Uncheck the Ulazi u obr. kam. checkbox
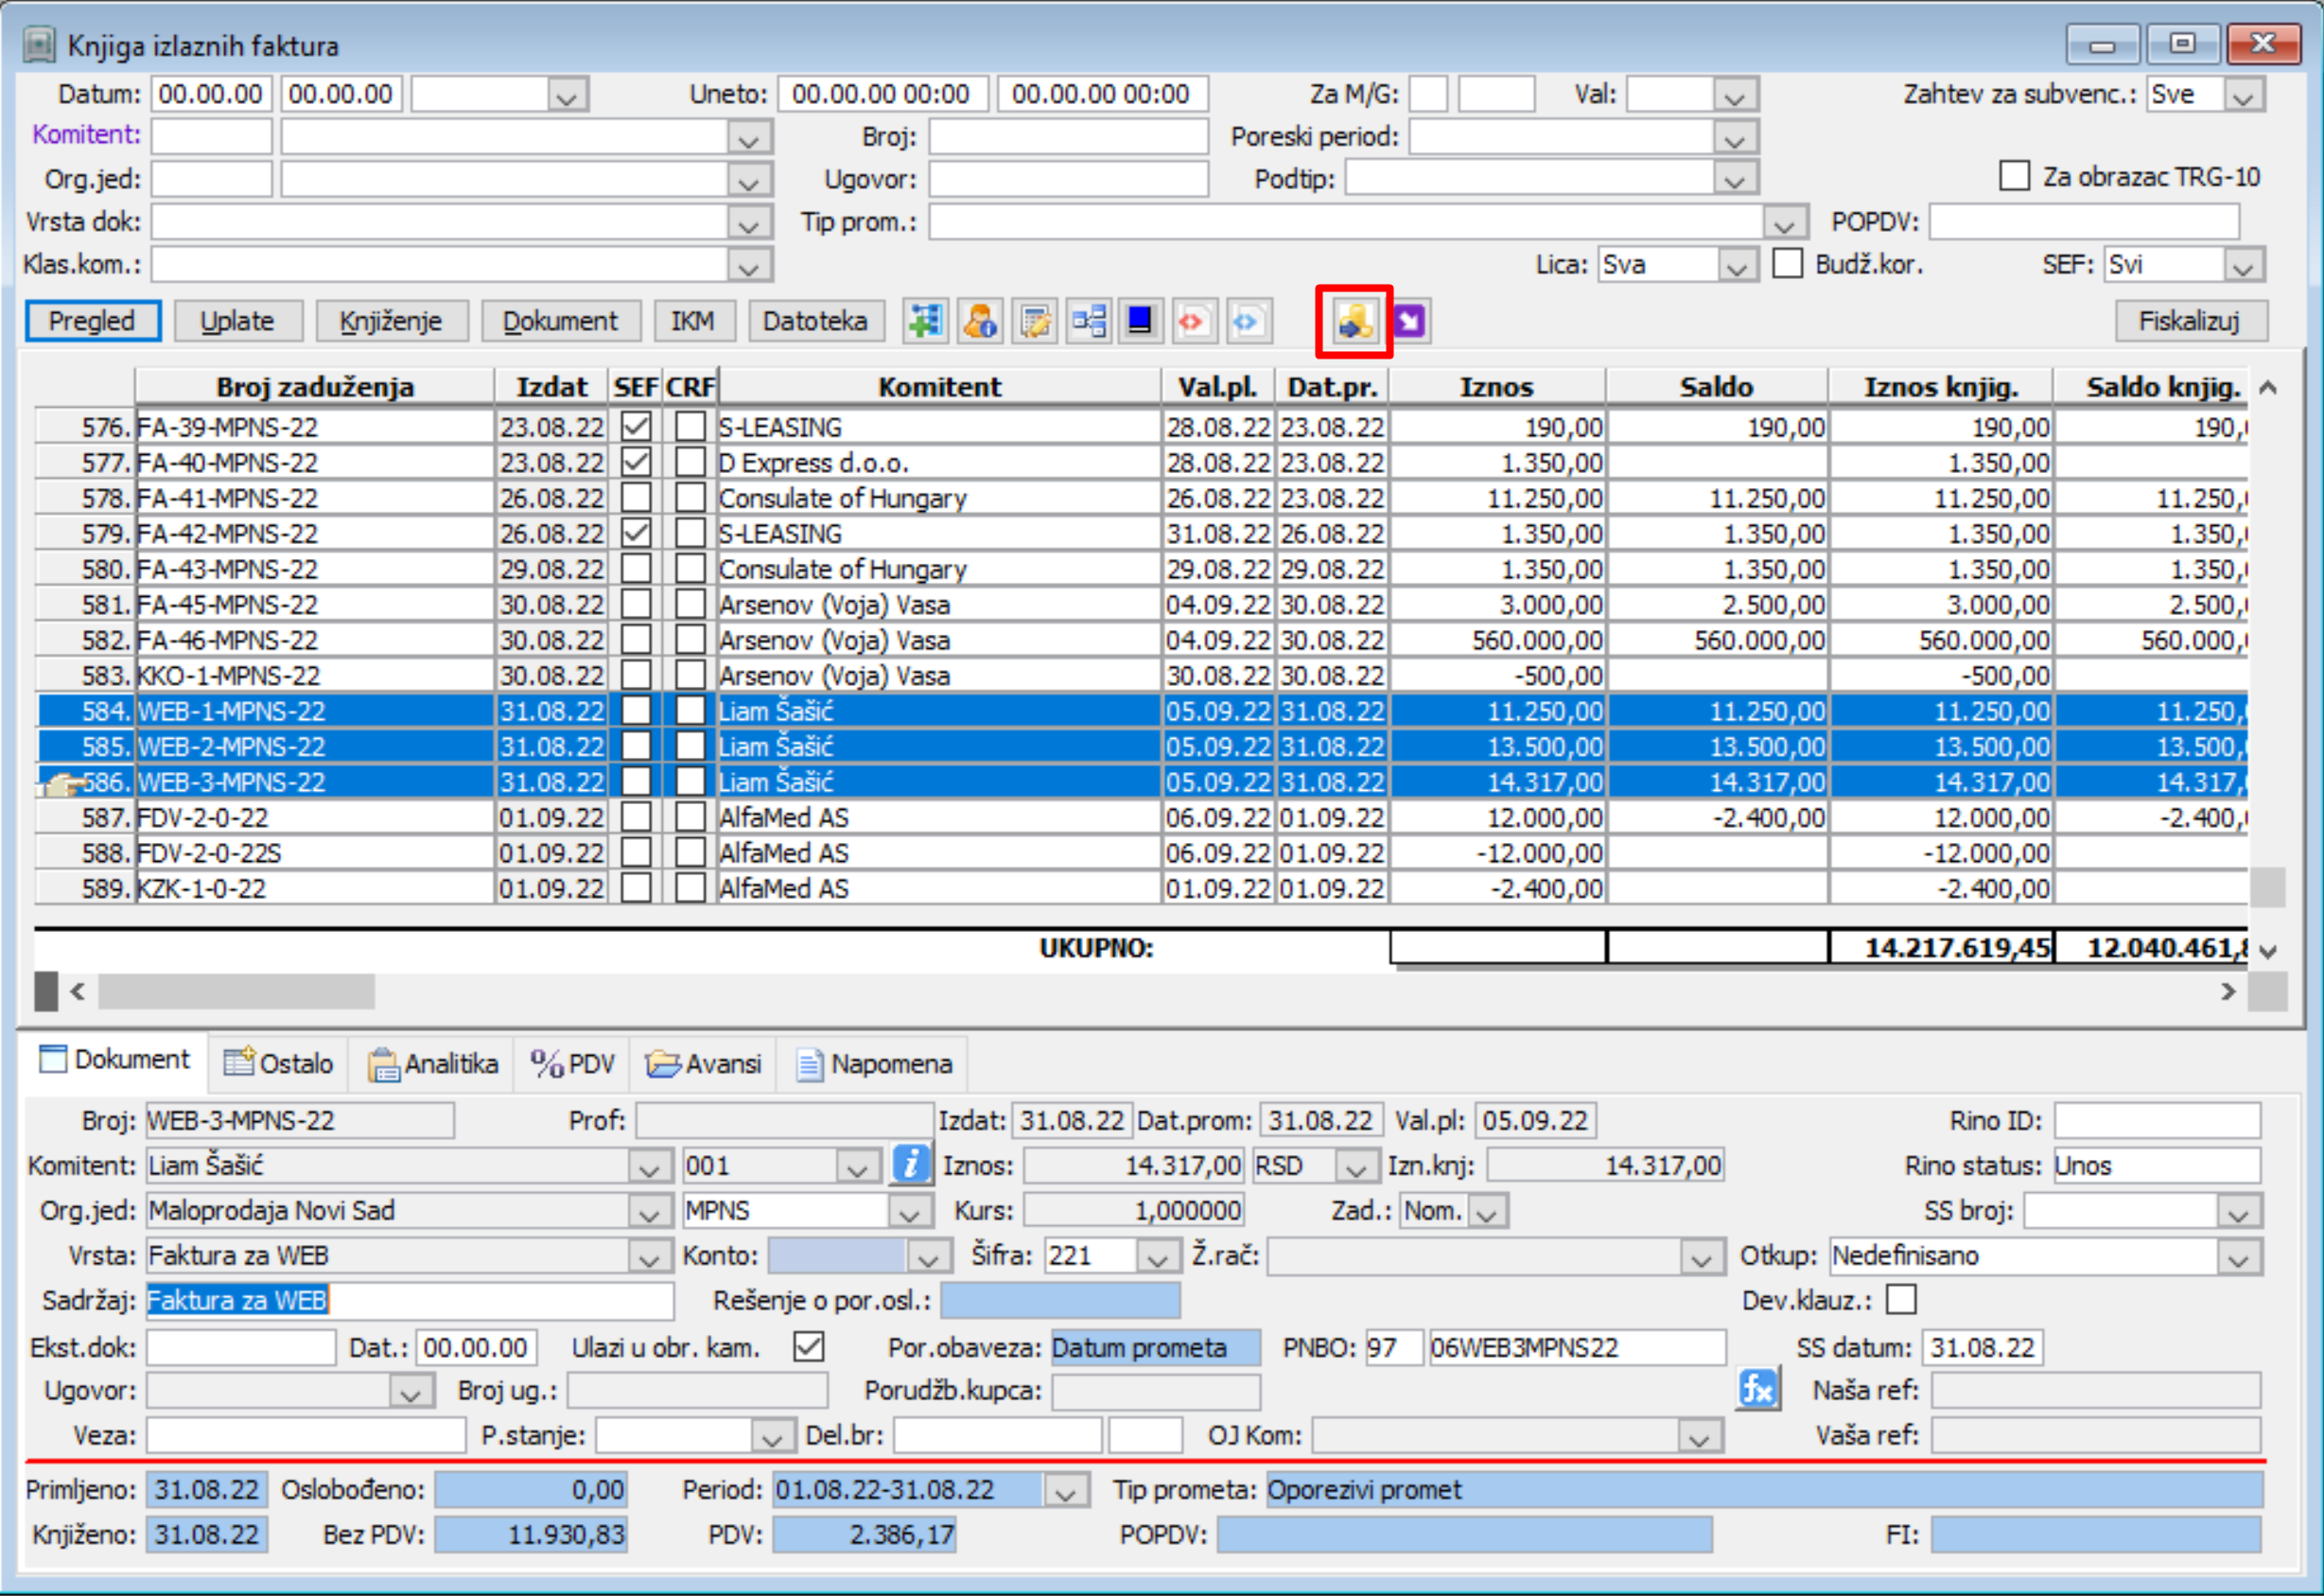Viewport: 2324px width, 1596px height. click(x=808, y=1347)
